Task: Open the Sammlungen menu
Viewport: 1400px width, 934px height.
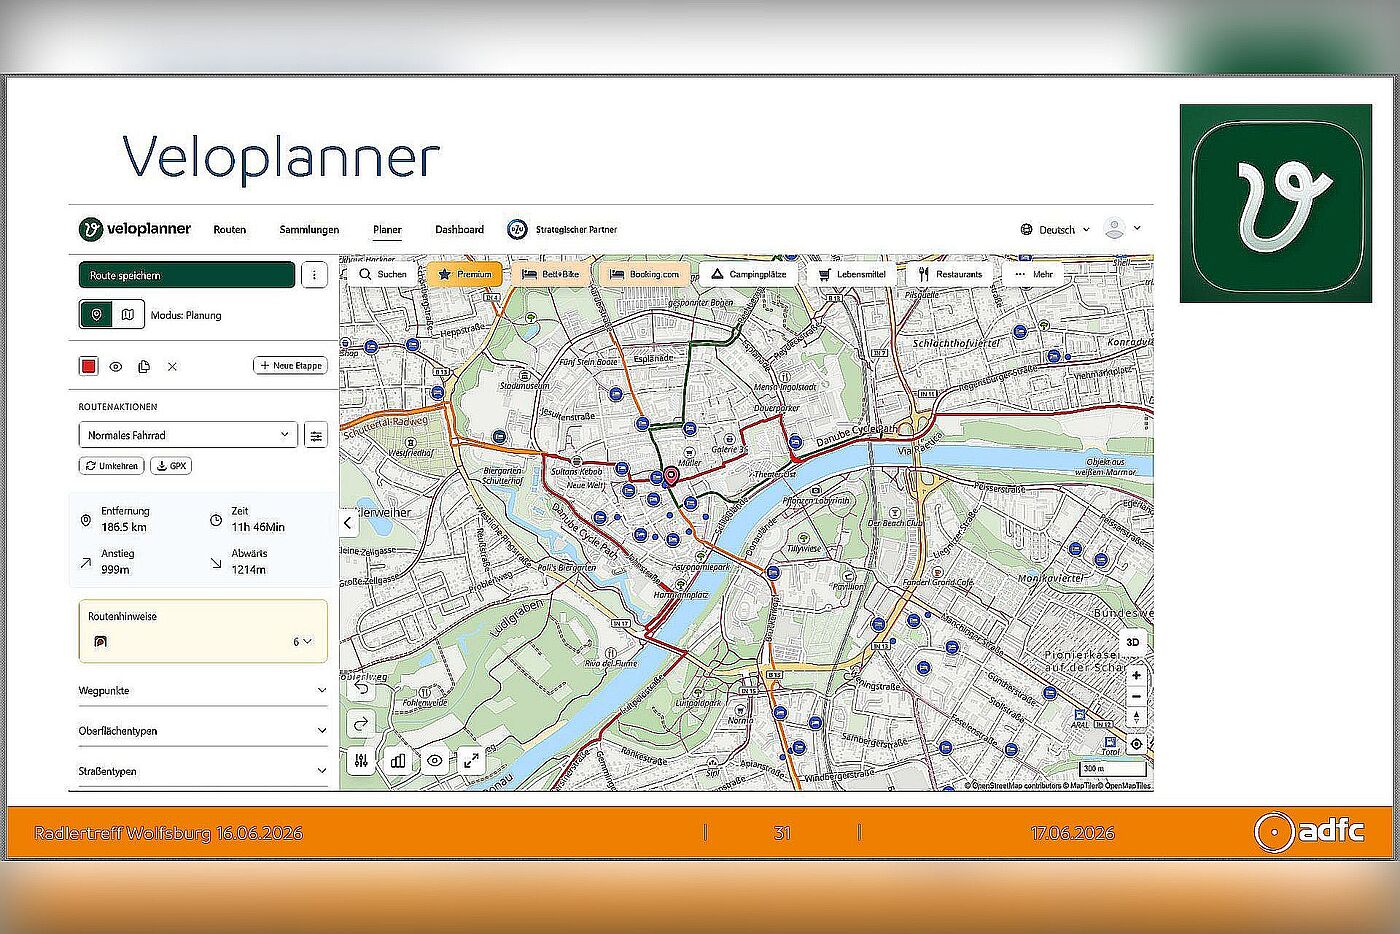Action: point(309,230)
